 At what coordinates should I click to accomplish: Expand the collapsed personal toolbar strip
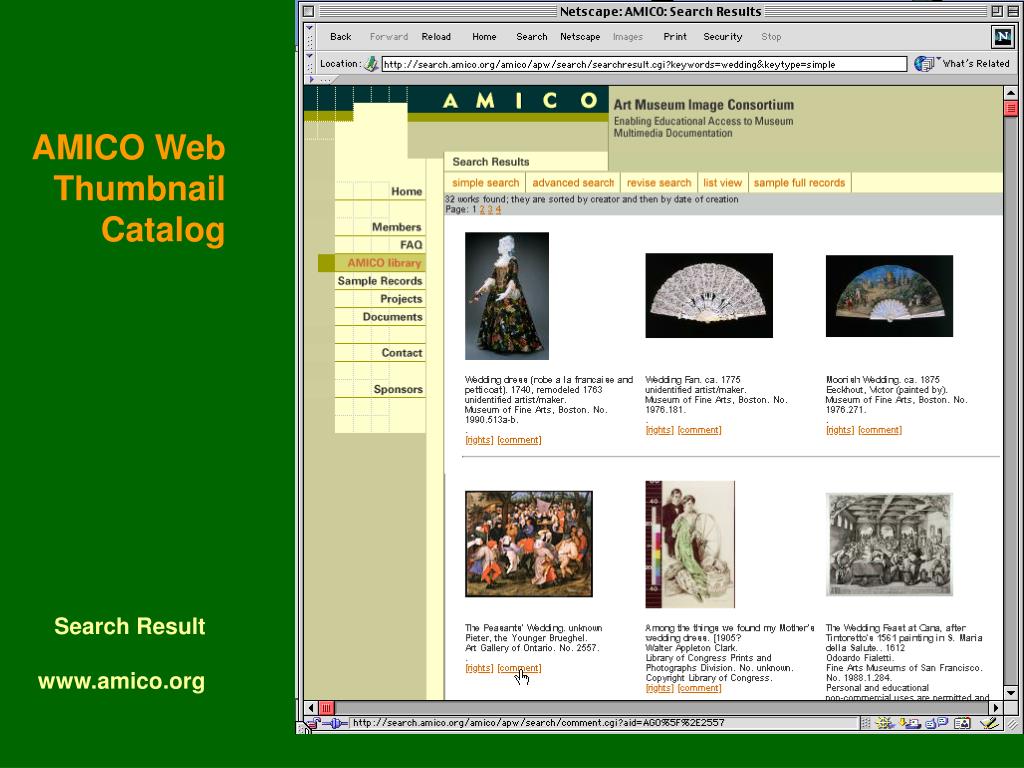[320, 80]
